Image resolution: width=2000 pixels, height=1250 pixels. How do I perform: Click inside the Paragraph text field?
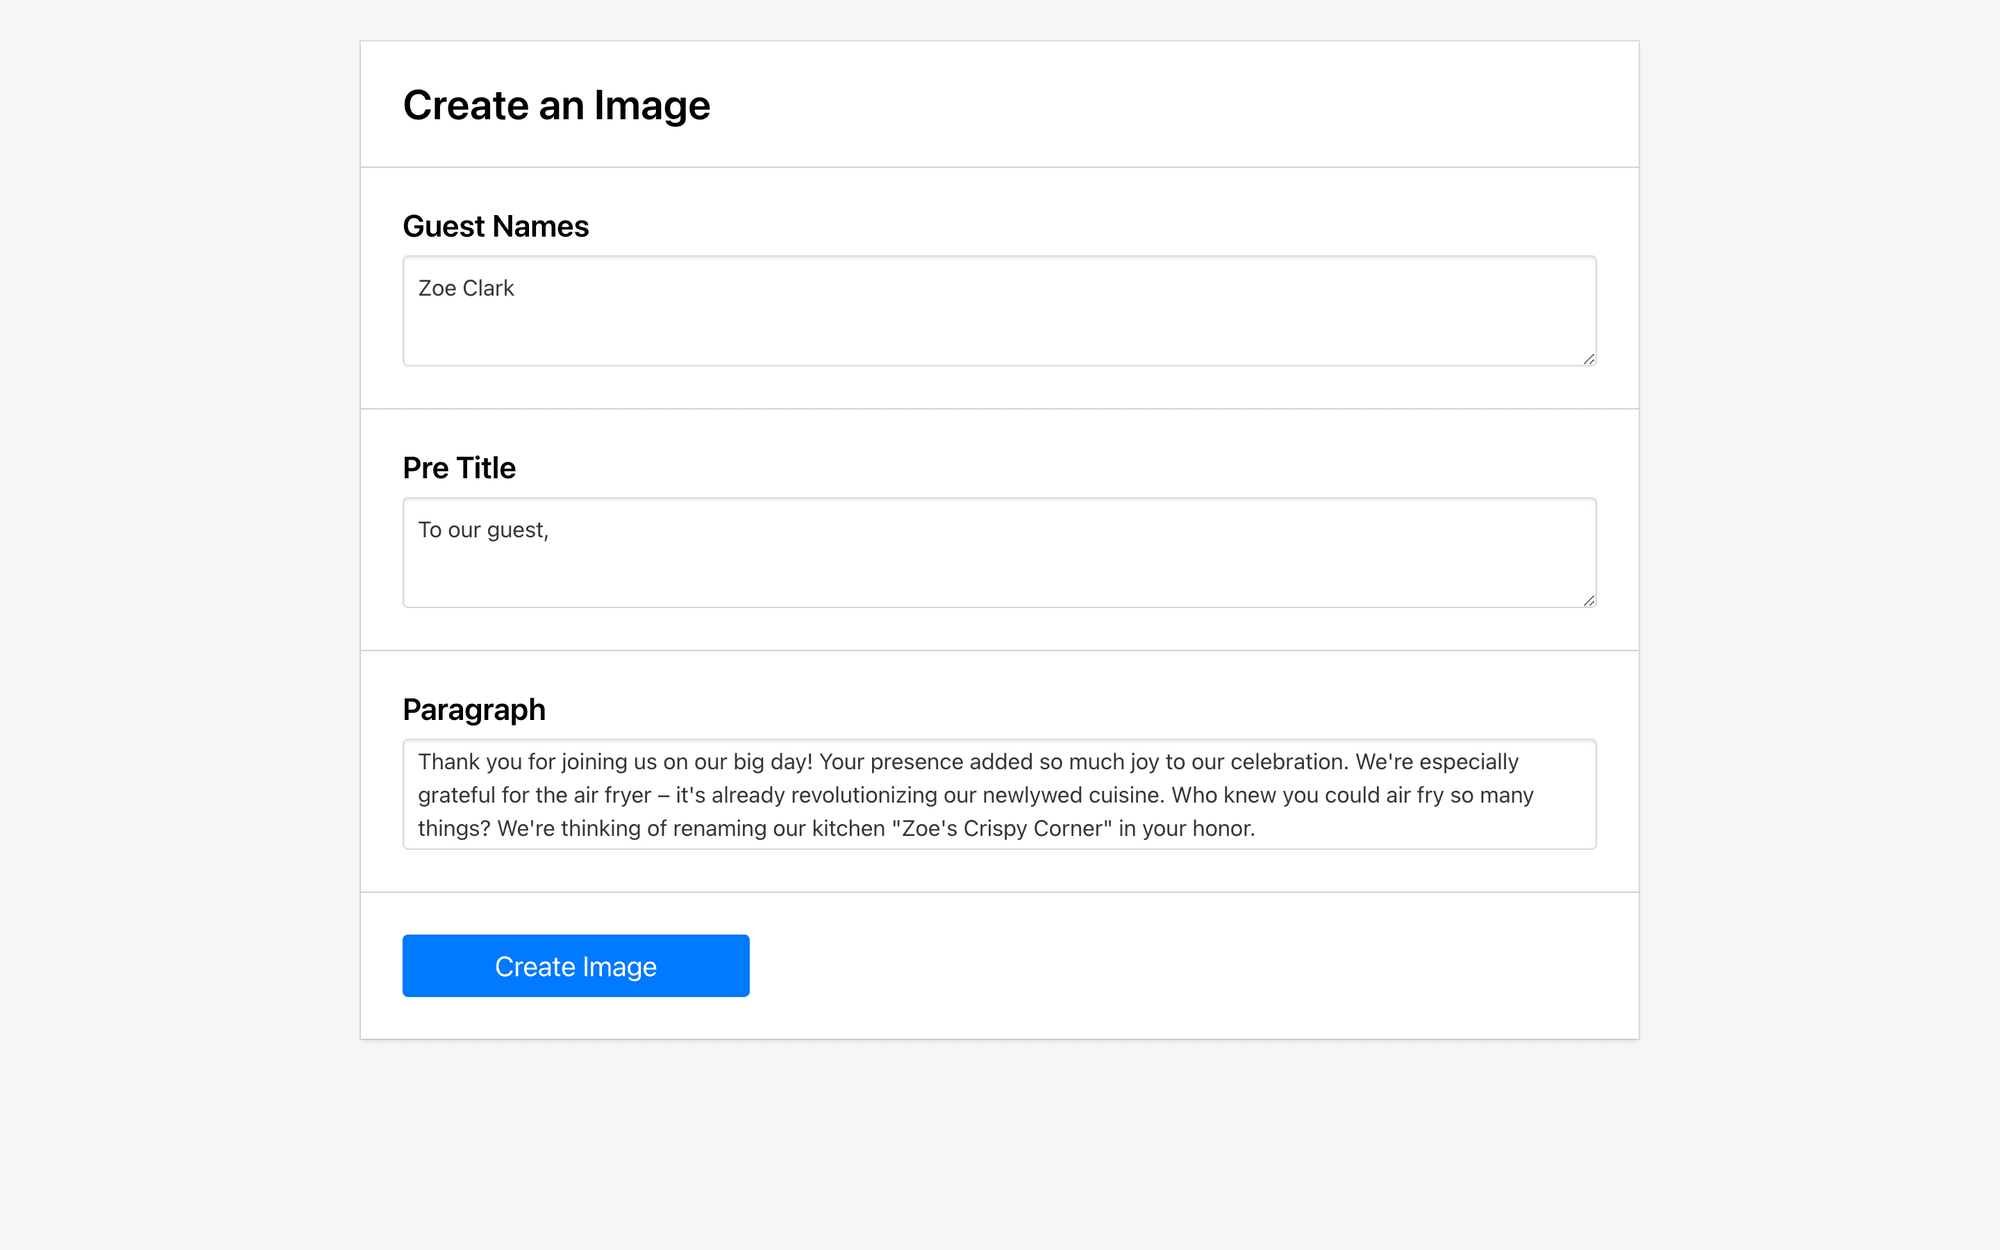(x=1000, y=794)
